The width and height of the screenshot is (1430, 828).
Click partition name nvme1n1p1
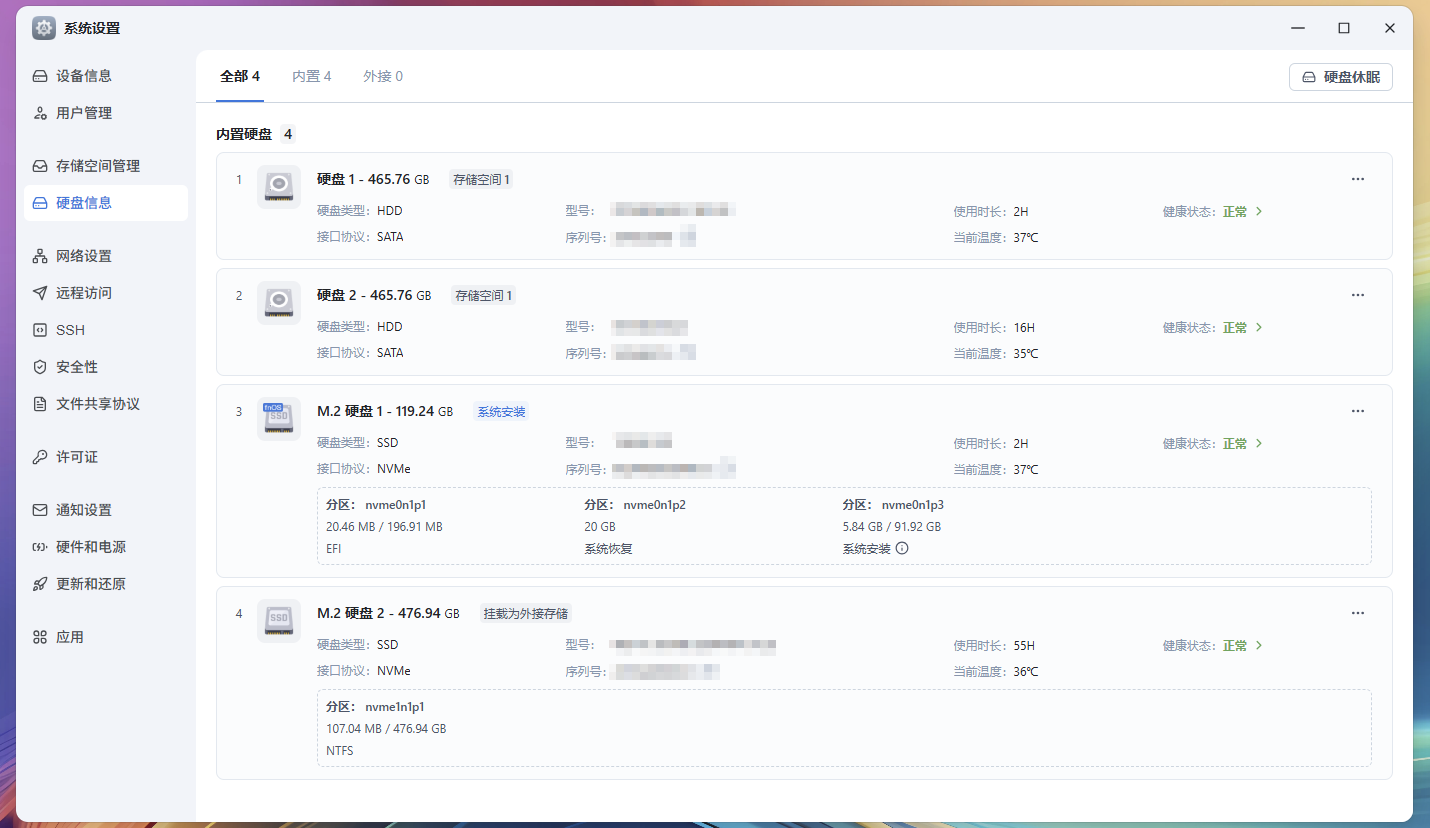[395, 707]
